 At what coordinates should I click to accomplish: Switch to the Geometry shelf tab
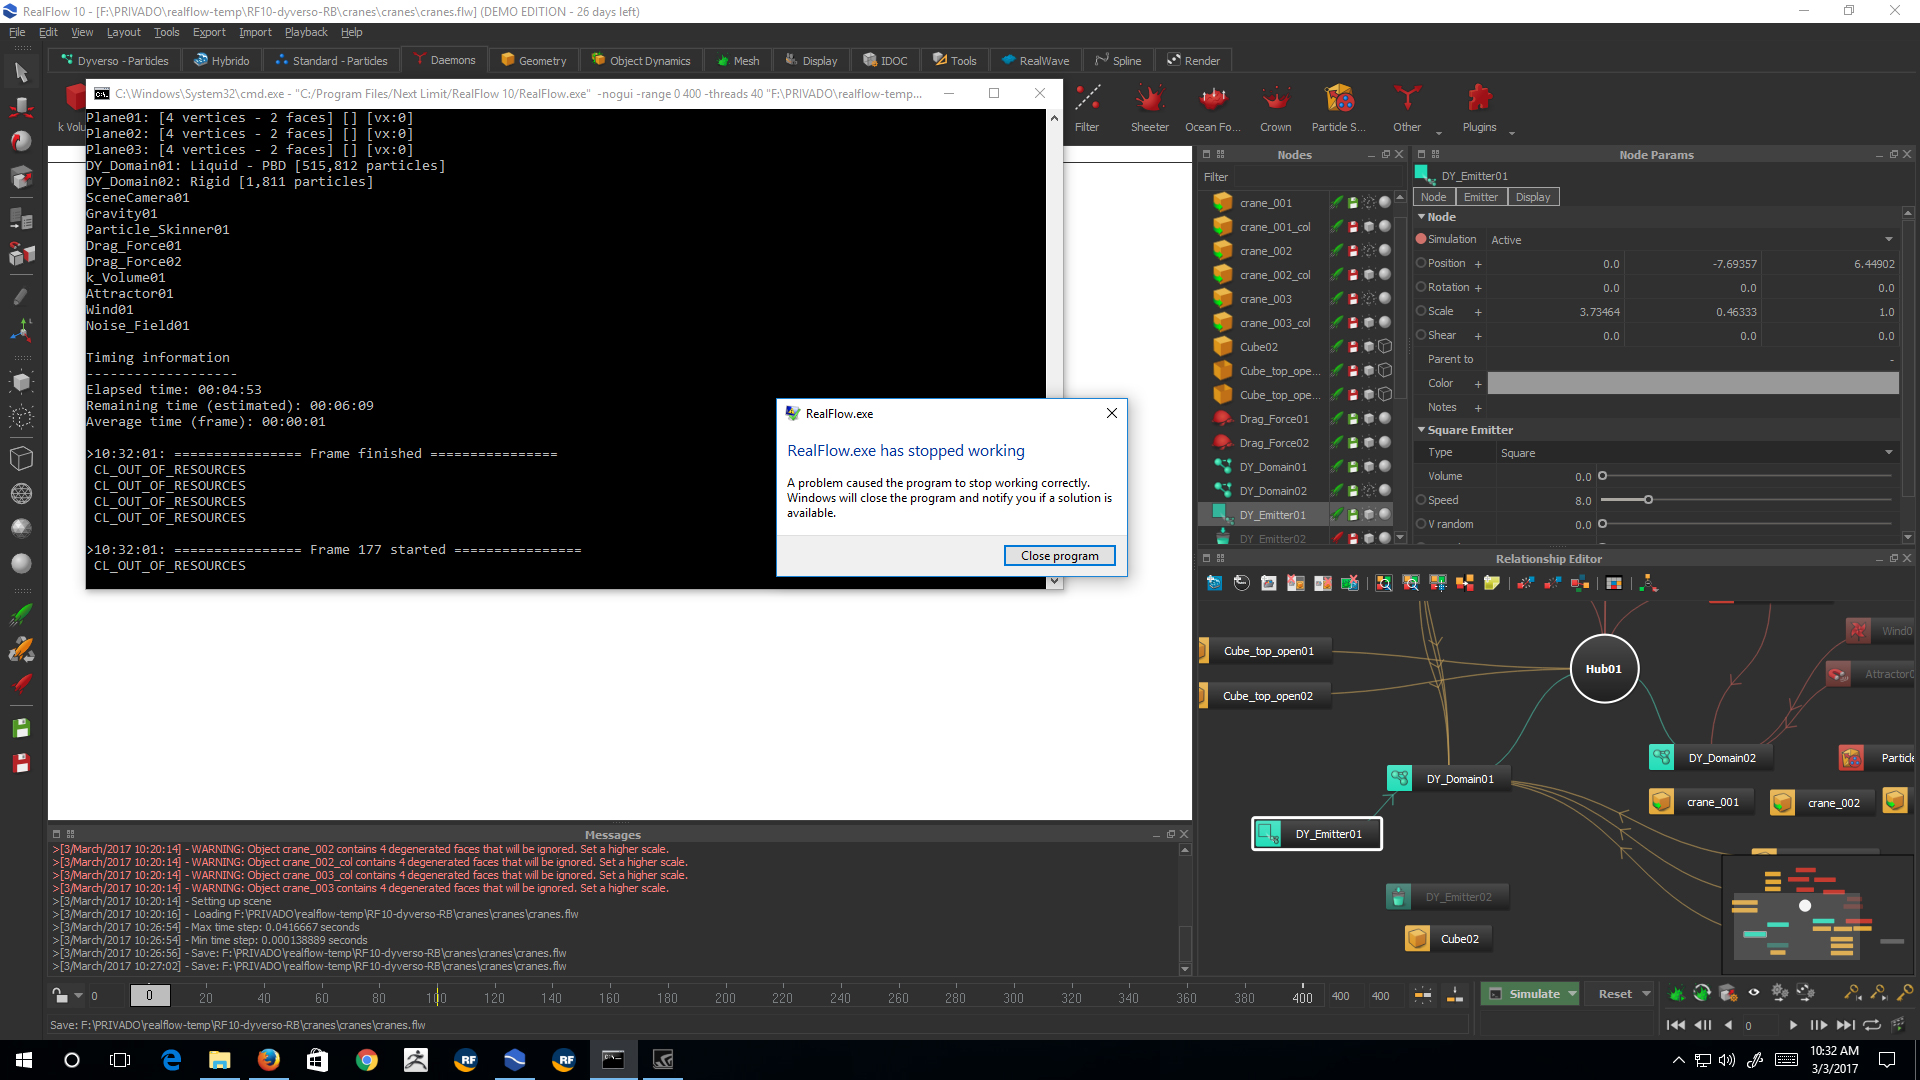534,61
